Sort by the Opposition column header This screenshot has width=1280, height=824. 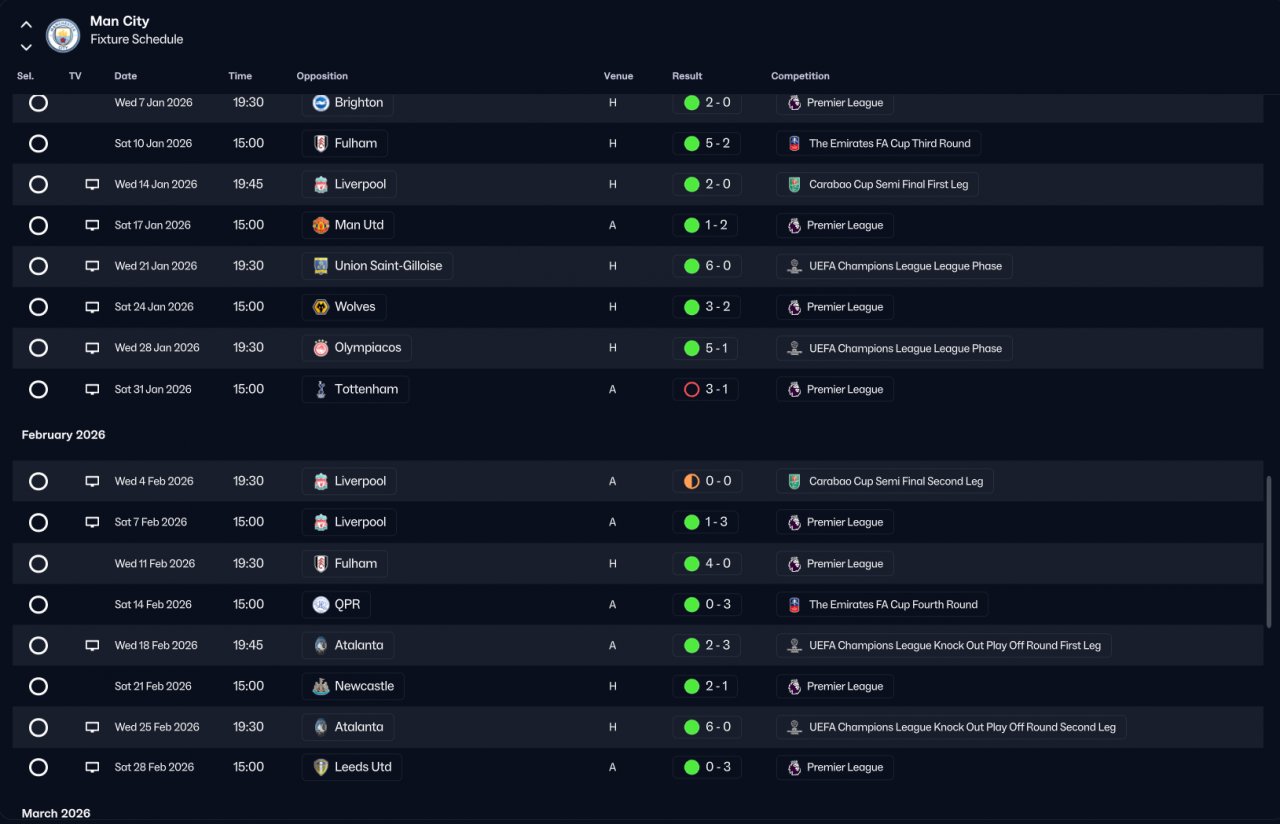[322, 76]
